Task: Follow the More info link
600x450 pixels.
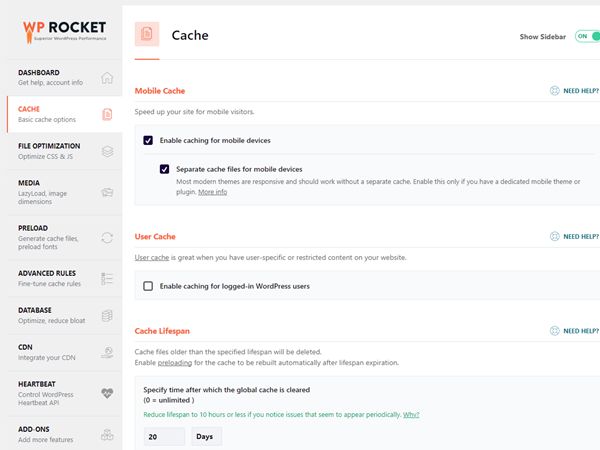Action: point(212,192)
